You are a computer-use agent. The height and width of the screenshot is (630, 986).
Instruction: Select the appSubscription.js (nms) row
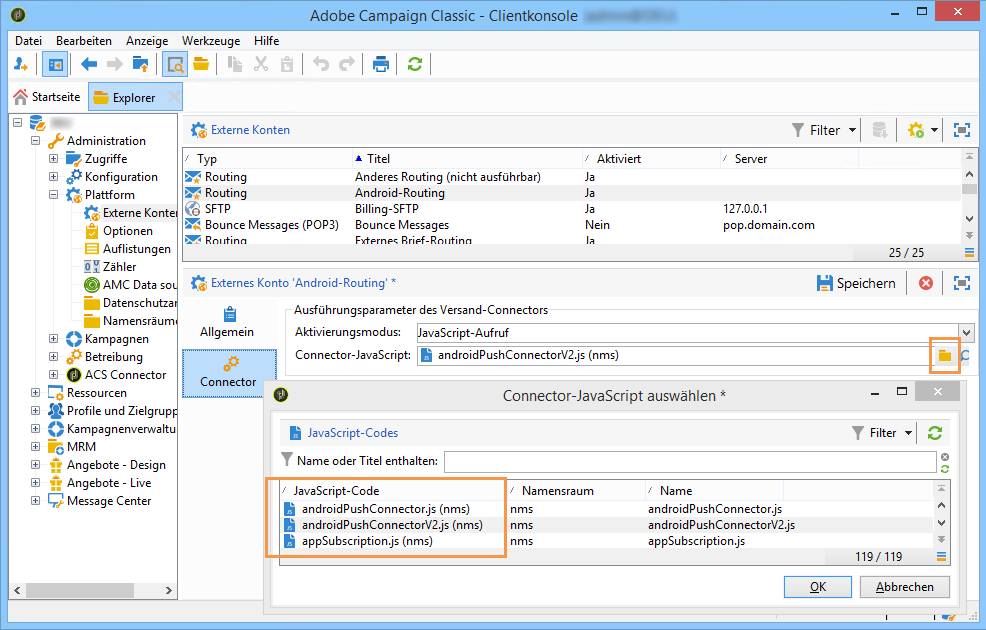click(607, 541)
